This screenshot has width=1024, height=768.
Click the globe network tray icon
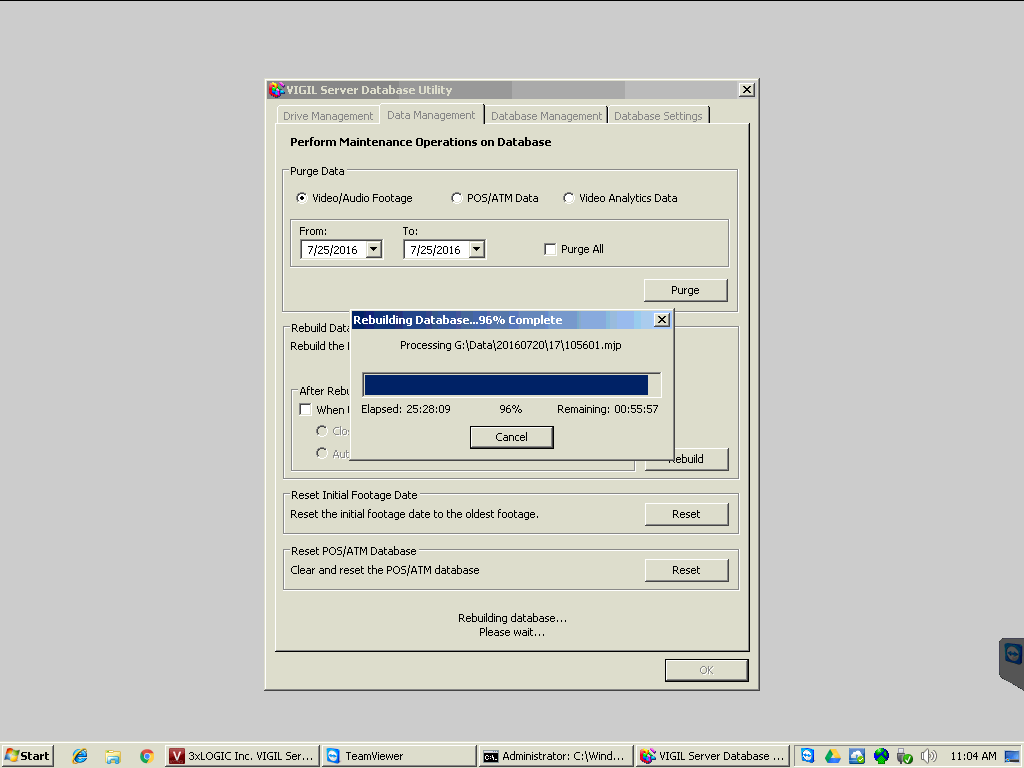click(880, 756)
